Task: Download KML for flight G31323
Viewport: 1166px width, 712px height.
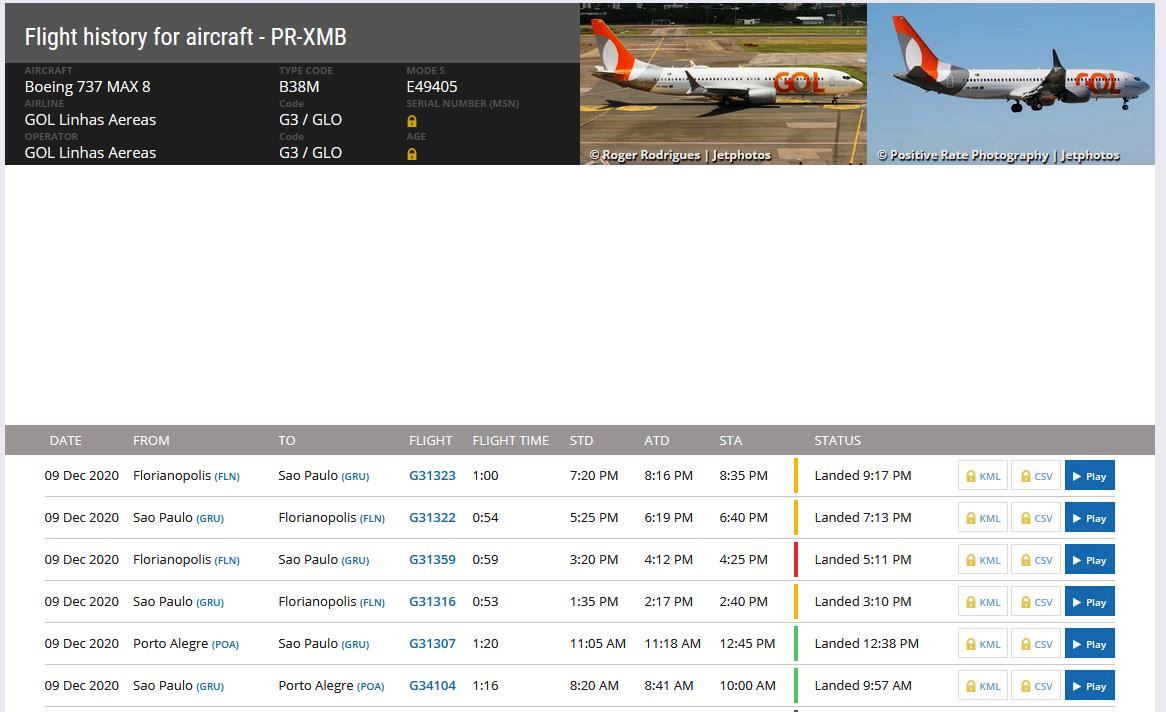Action: tap(983, 476)
